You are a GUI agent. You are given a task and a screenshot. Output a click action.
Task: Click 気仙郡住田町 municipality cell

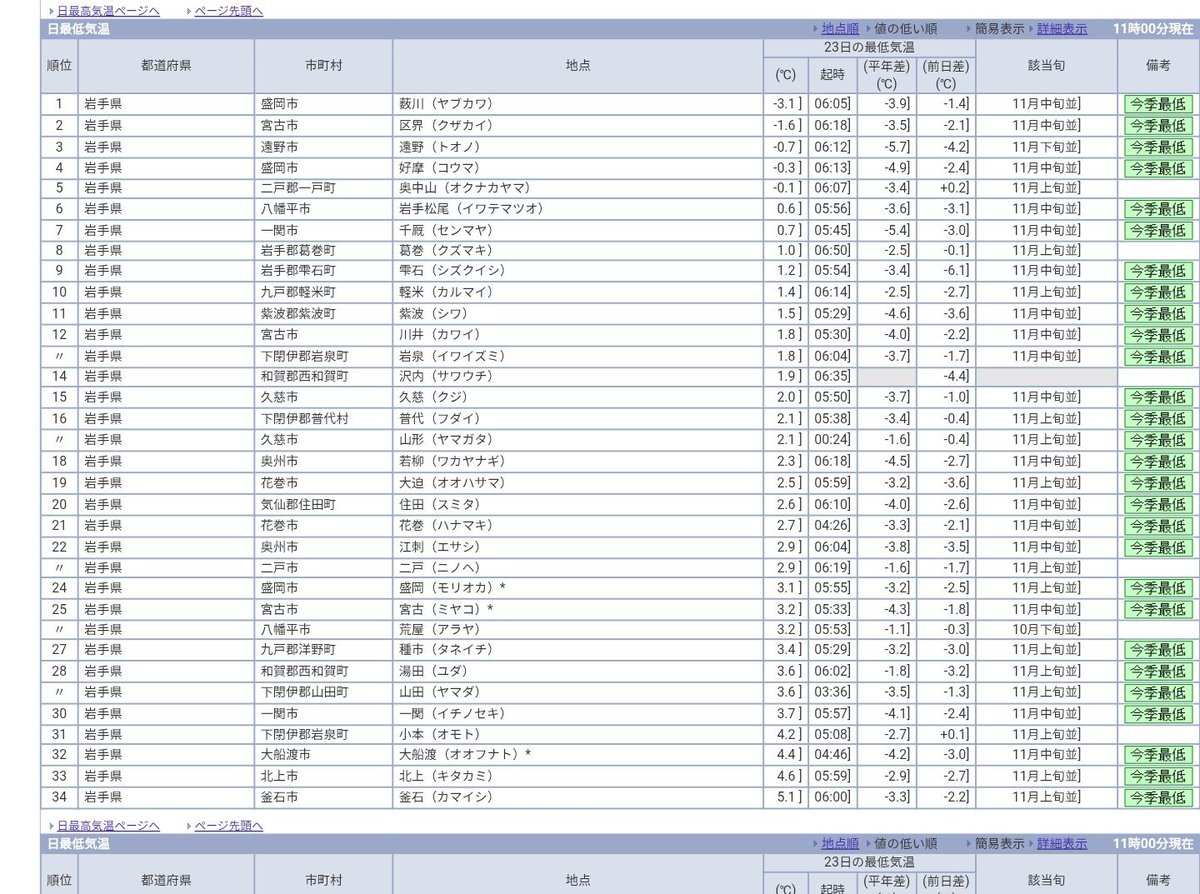click(324, 504)
